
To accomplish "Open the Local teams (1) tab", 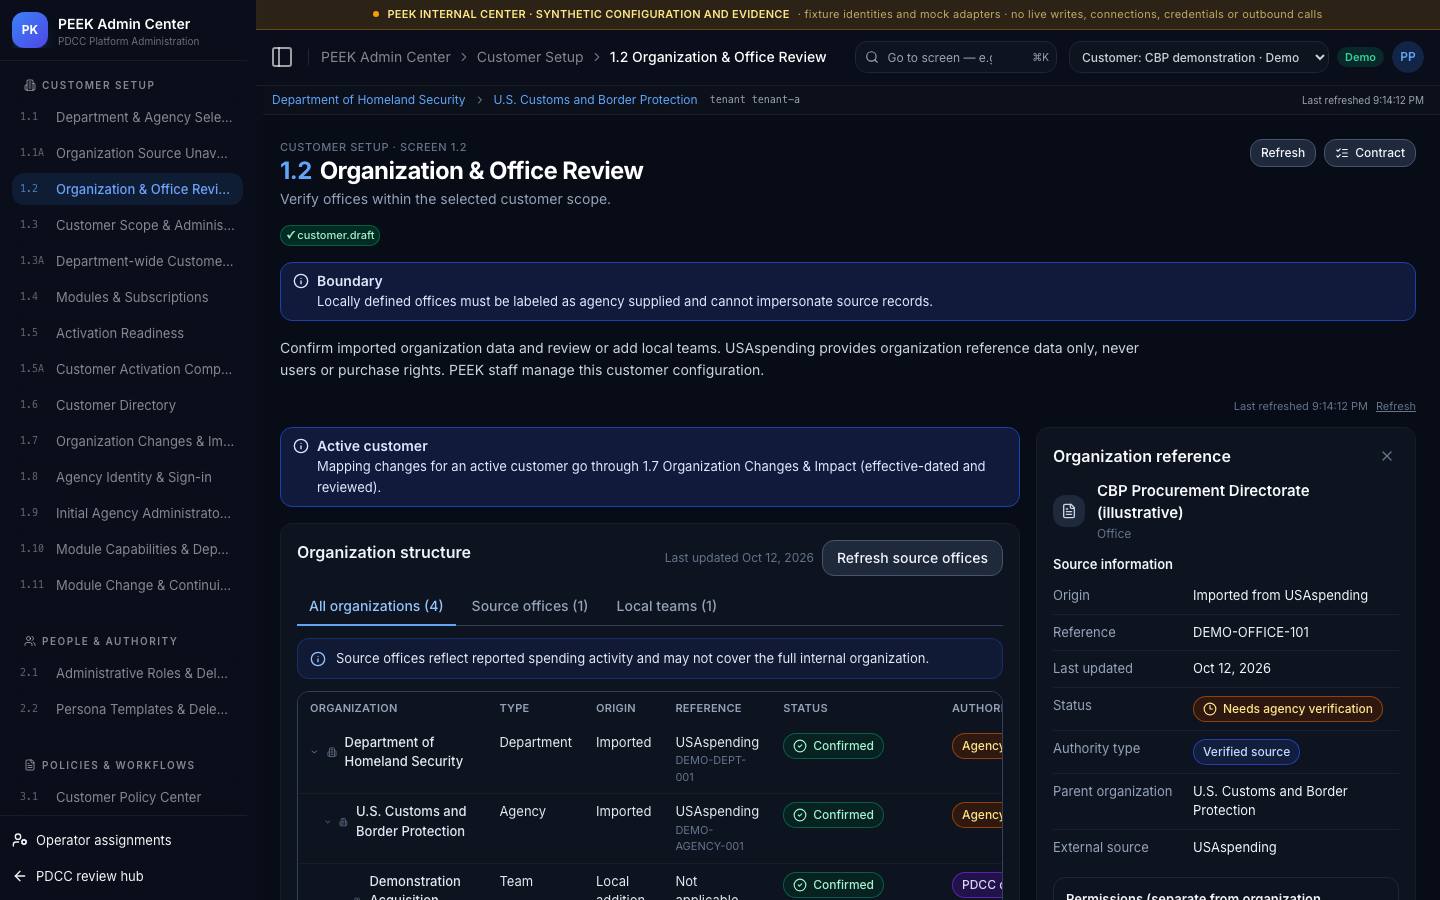I will (666, 606).
